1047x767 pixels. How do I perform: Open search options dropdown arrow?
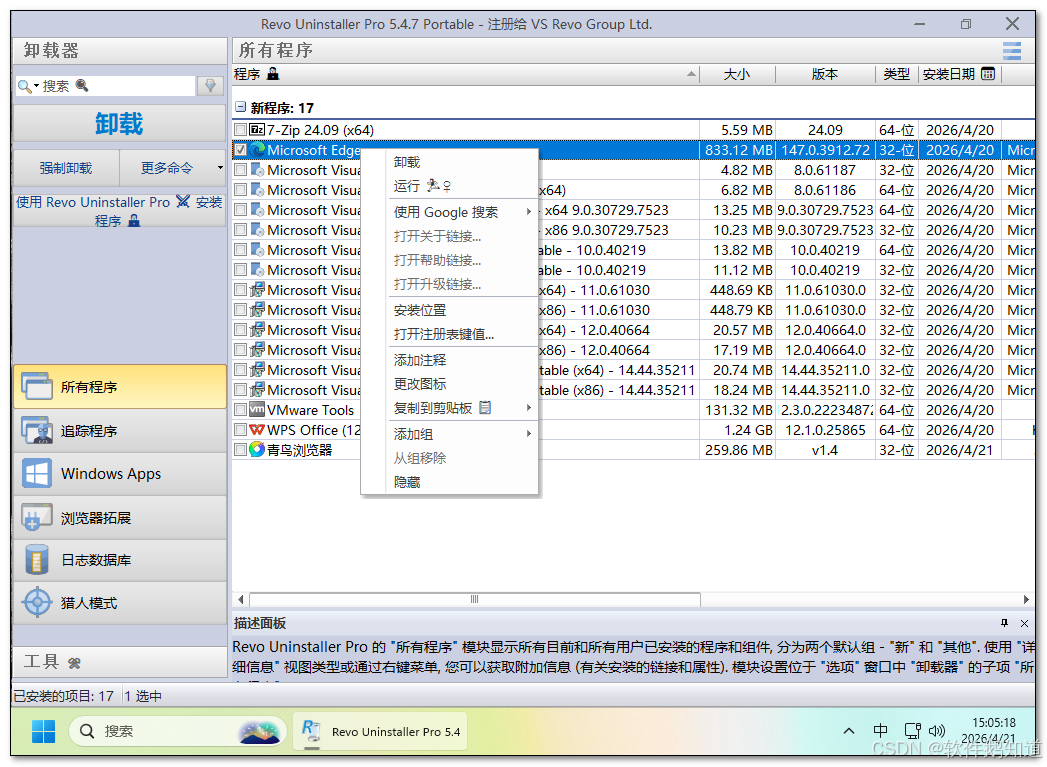[36, 86]
